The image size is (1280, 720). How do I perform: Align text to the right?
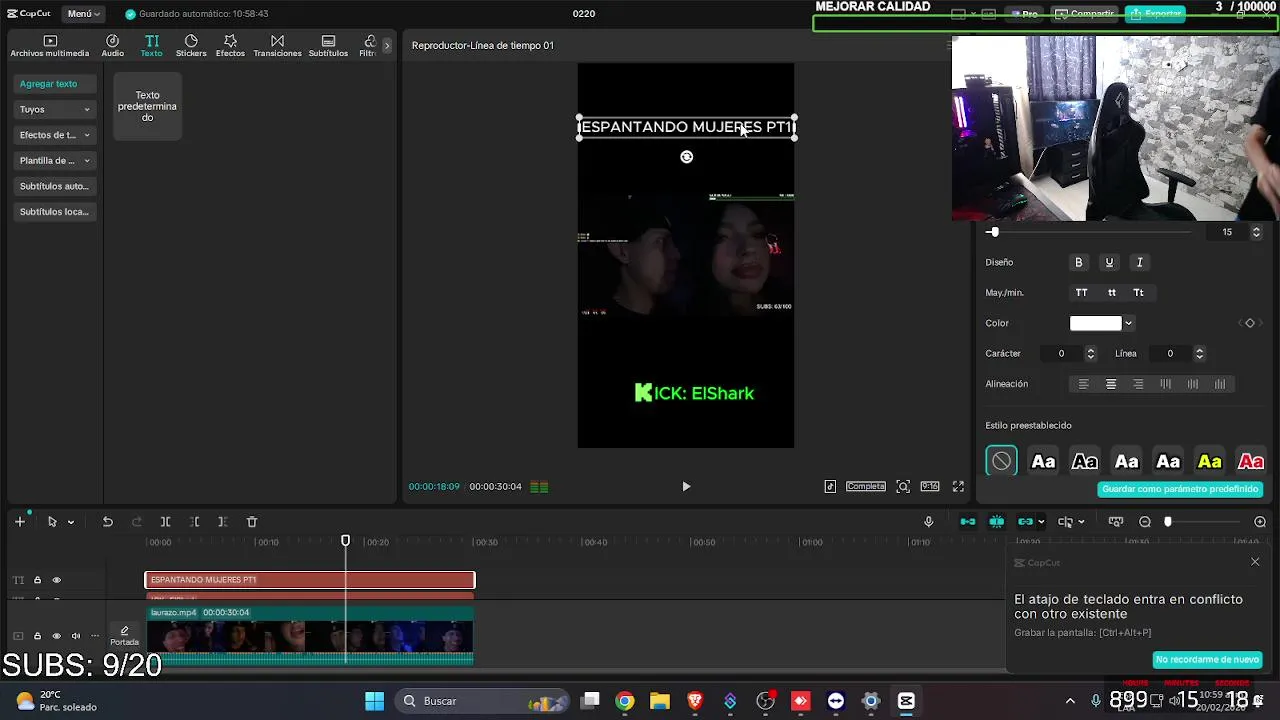[1138, 384]
